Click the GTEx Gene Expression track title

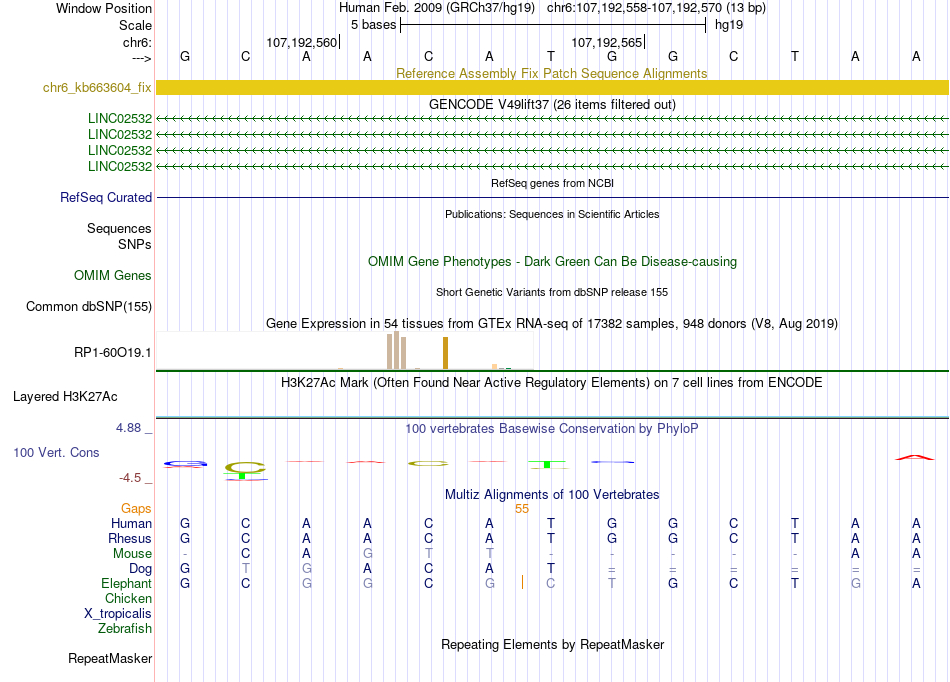[552, 323]
